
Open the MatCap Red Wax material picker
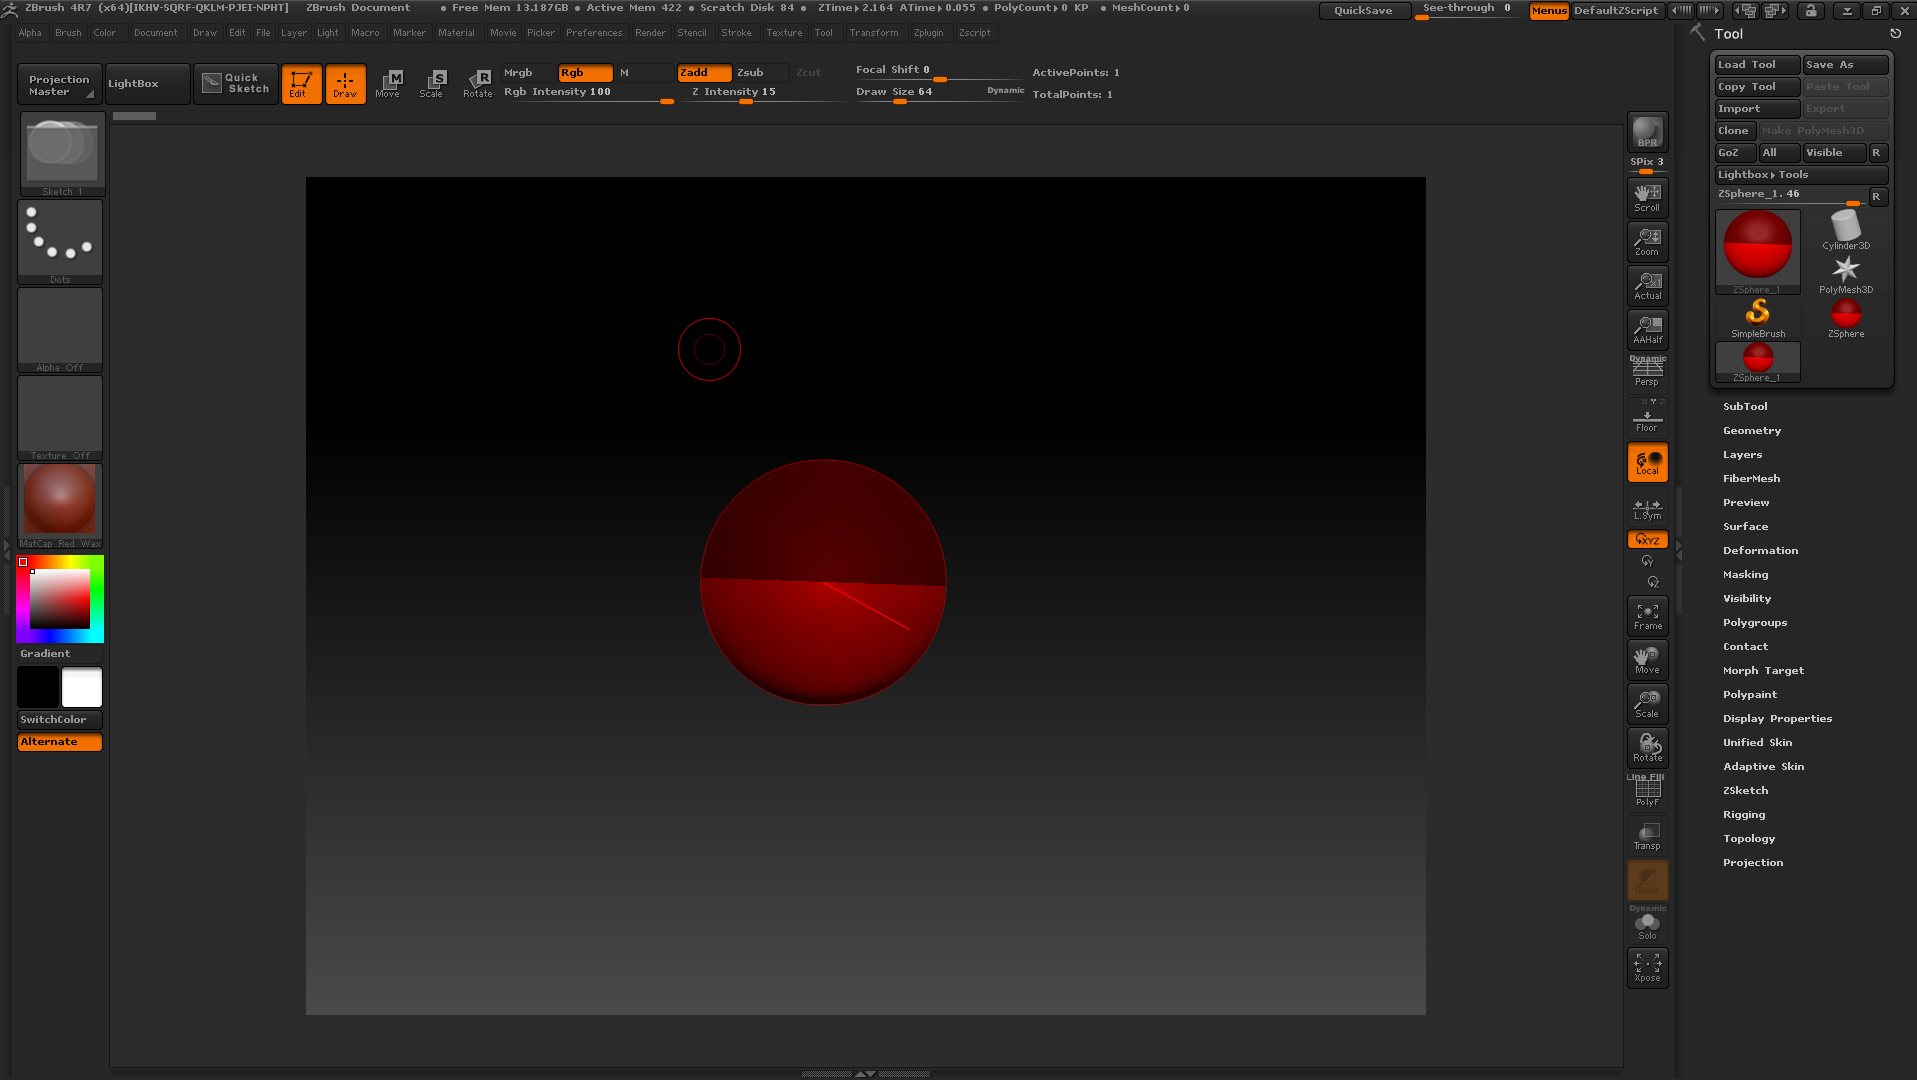point(60,506)
